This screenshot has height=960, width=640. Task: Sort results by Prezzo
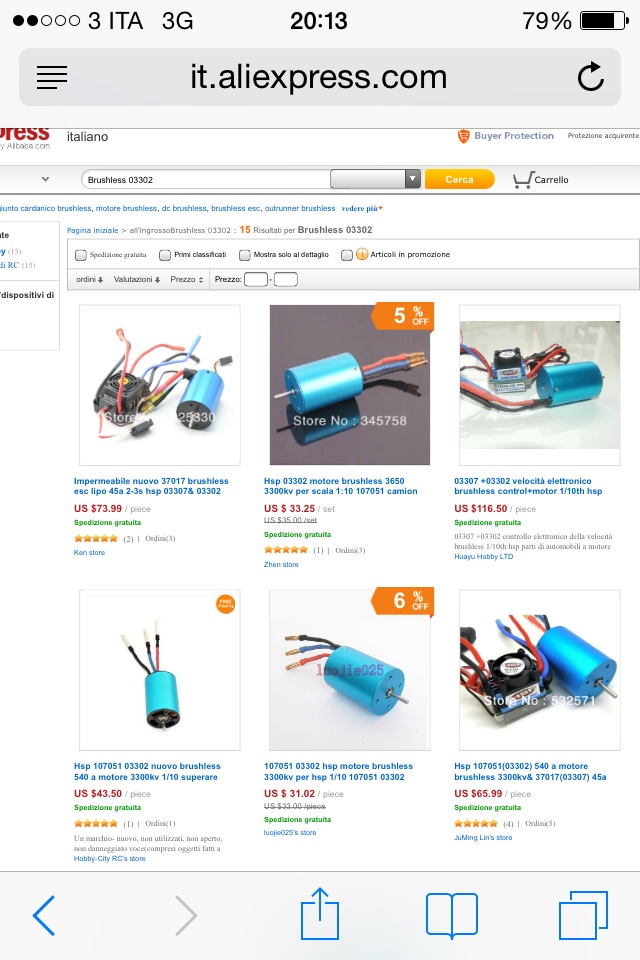187,279
